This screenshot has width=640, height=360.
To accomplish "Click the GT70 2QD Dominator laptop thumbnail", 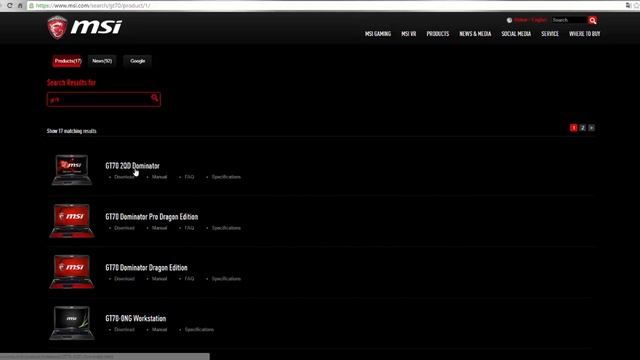I will tap(71, 169).
